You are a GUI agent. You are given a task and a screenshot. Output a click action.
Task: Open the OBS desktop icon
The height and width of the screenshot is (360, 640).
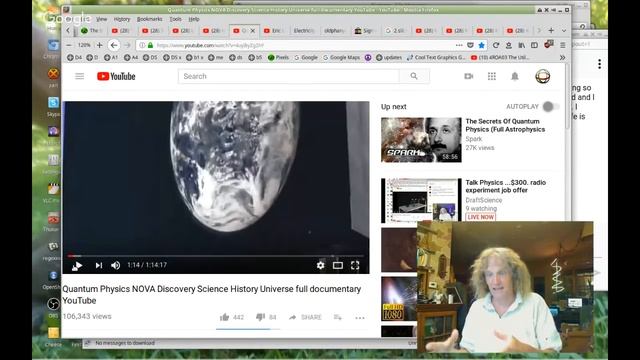click(53, 304)
